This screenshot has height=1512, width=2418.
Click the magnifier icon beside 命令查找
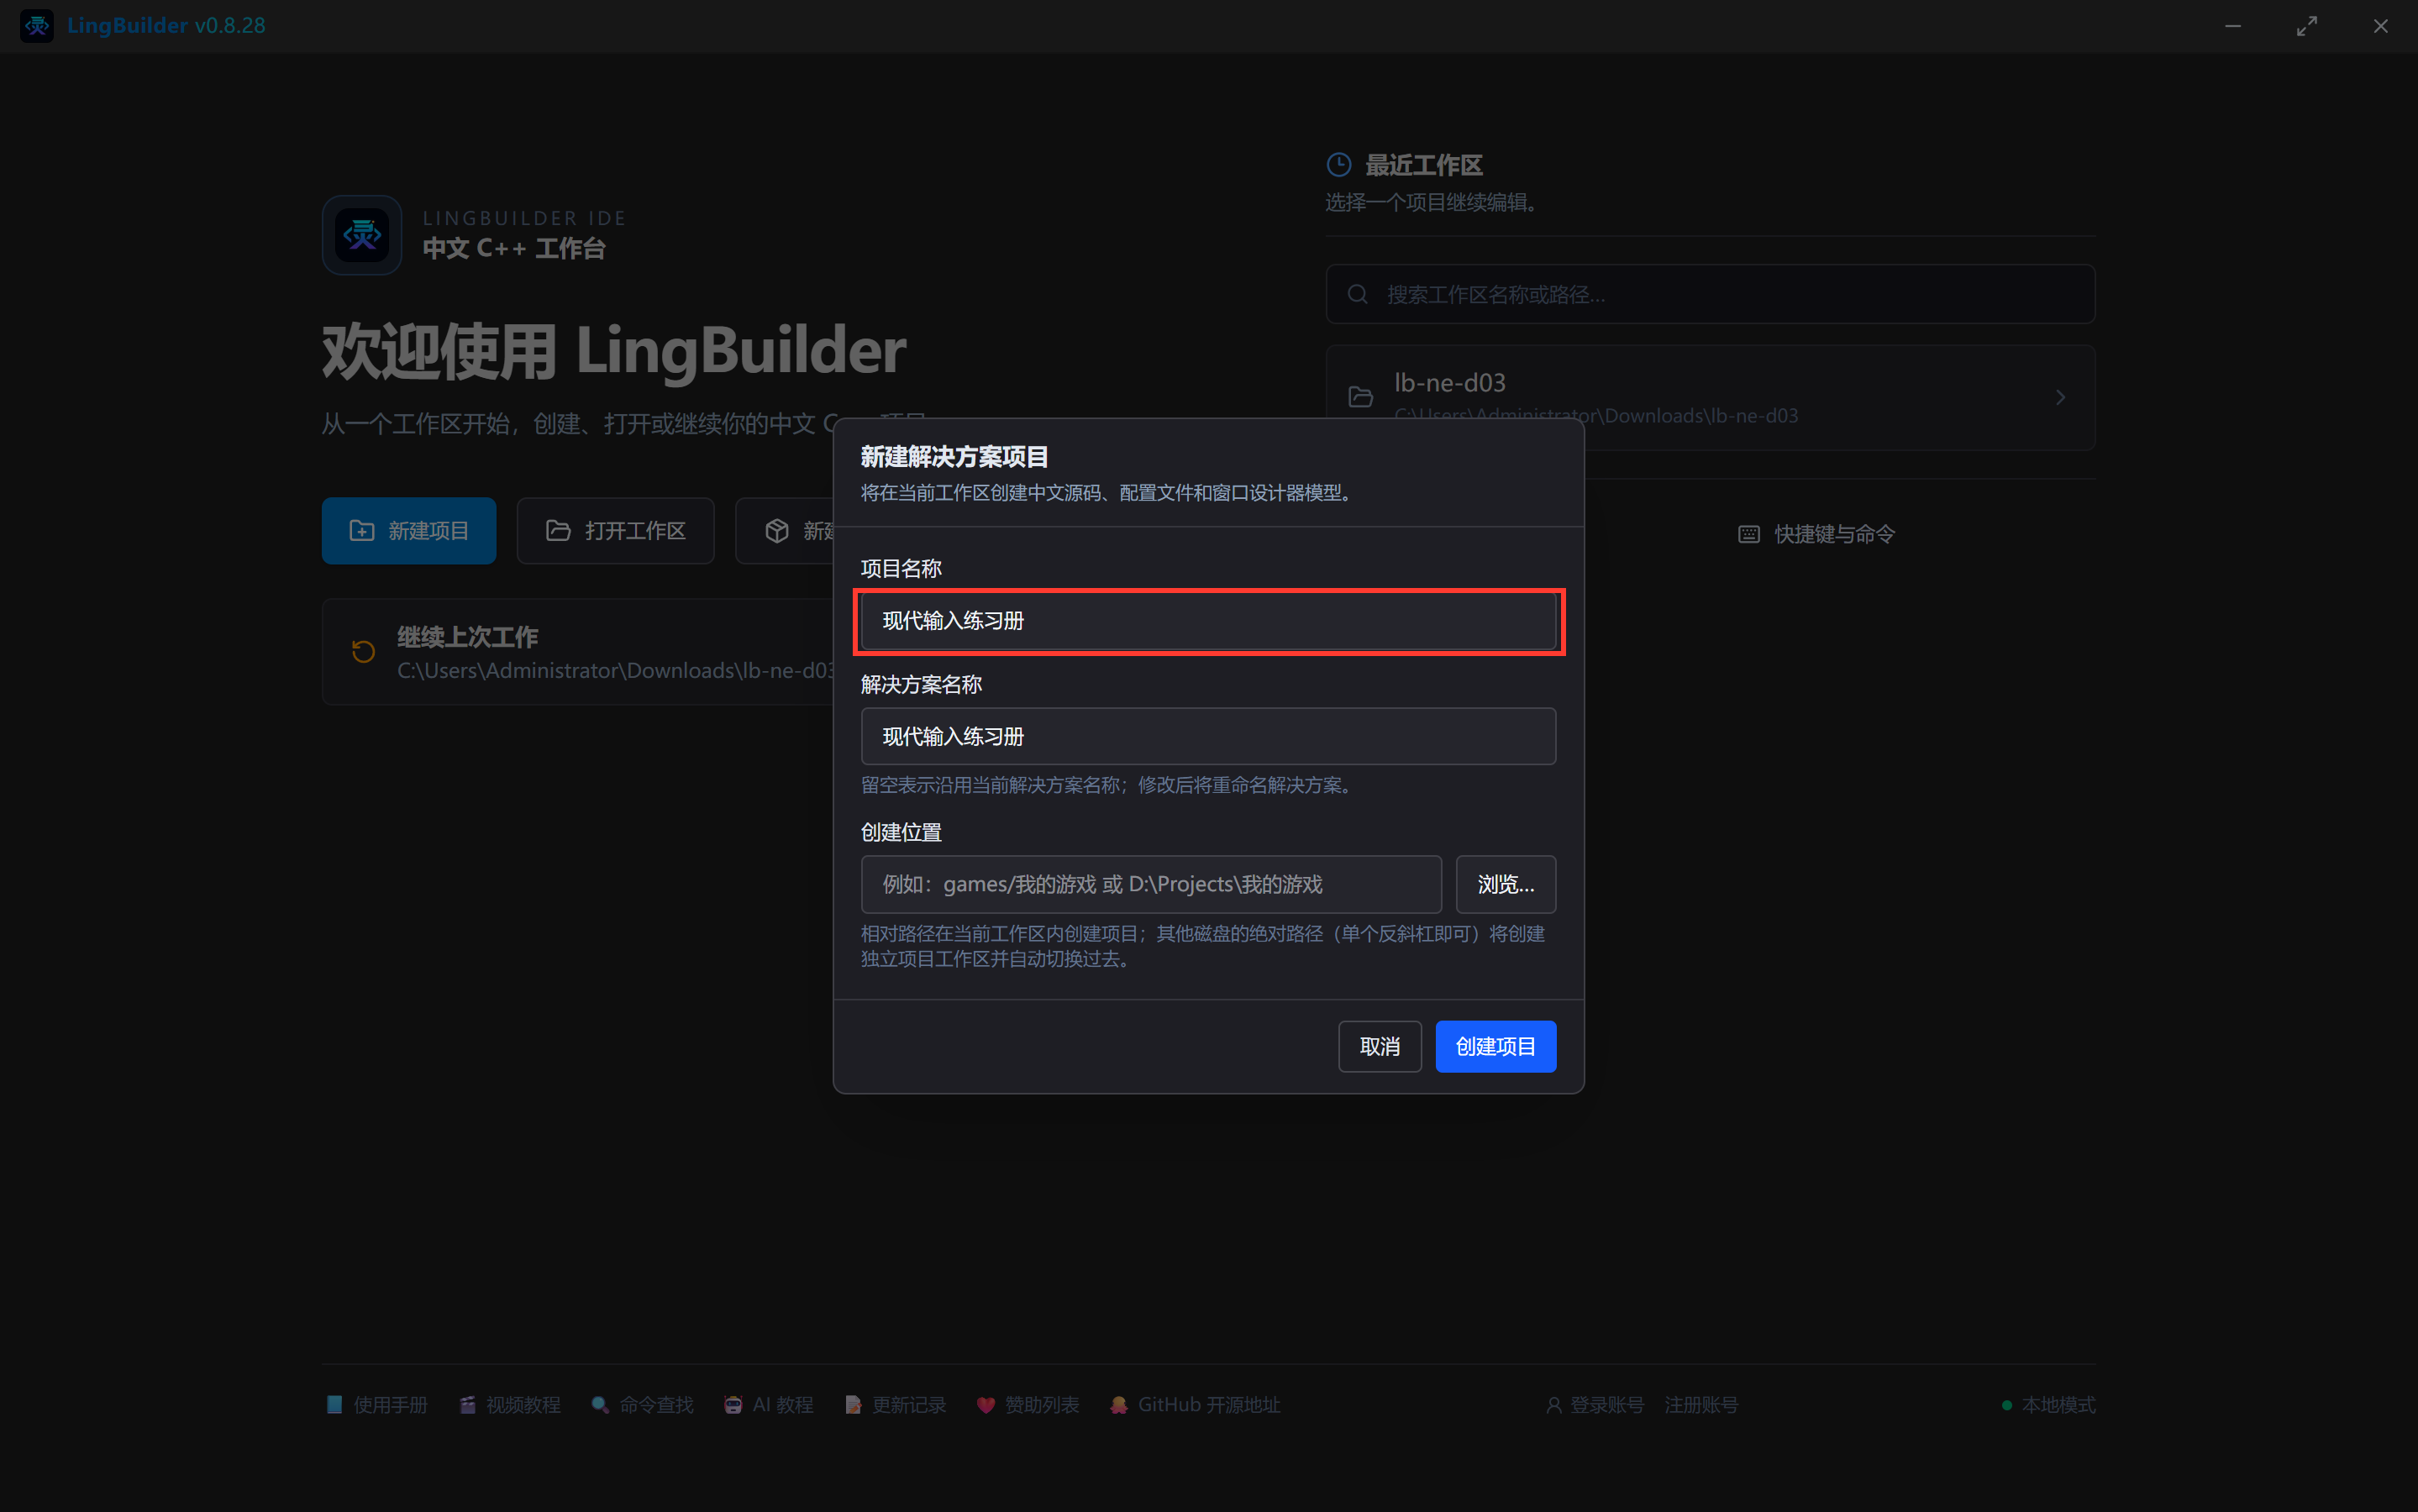pyautogui.click(x=600, y=1405)
